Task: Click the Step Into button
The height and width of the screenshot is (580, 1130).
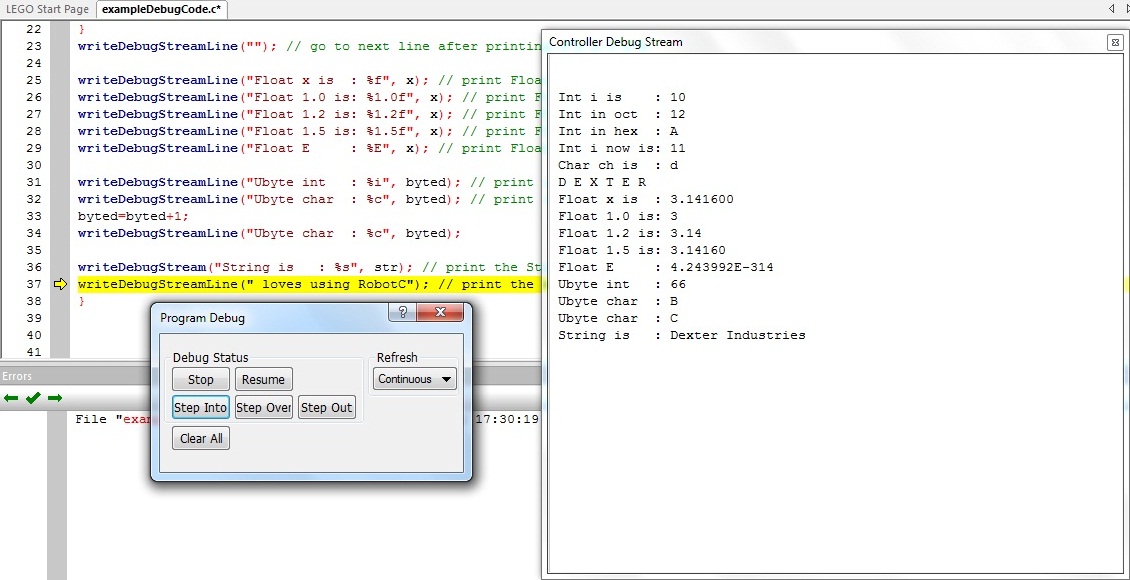Action: point(201,407)
